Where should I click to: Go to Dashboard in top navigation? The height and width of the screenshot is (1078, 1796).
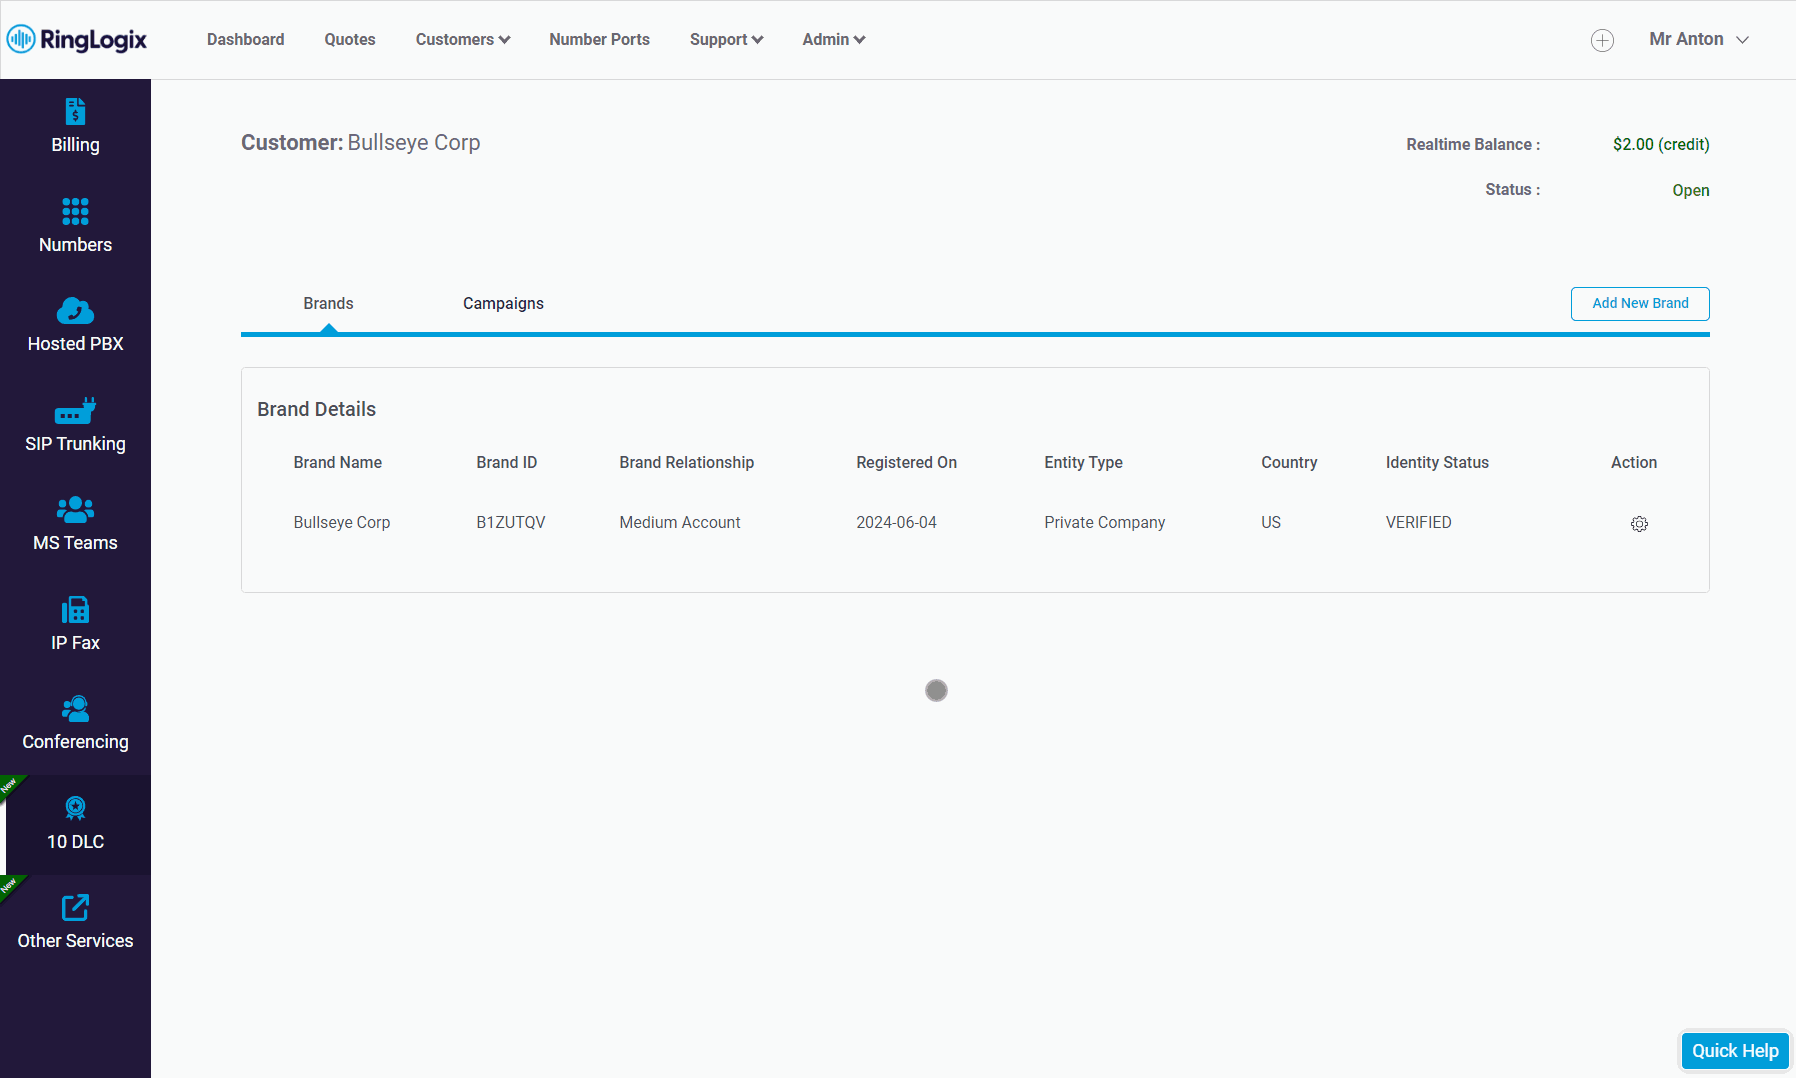click(x=246, y=39)
